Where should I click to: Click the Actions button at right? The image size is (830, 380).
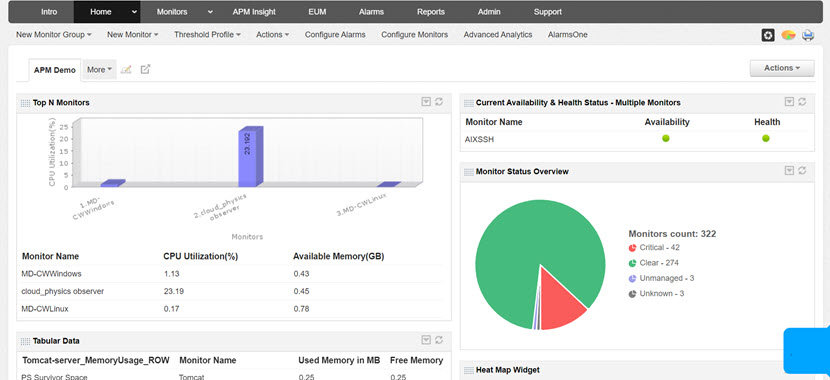(x=782, y=68)
